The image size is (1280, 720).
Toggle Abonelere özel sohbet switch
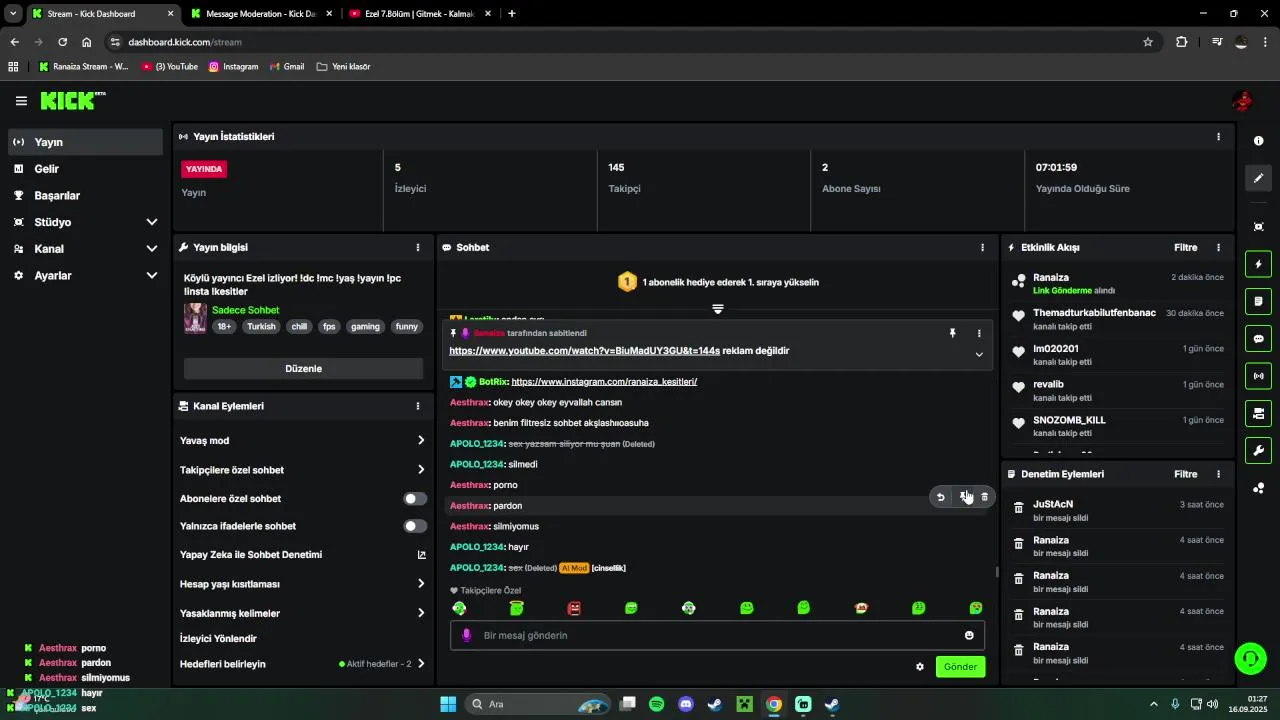point(414,498)
